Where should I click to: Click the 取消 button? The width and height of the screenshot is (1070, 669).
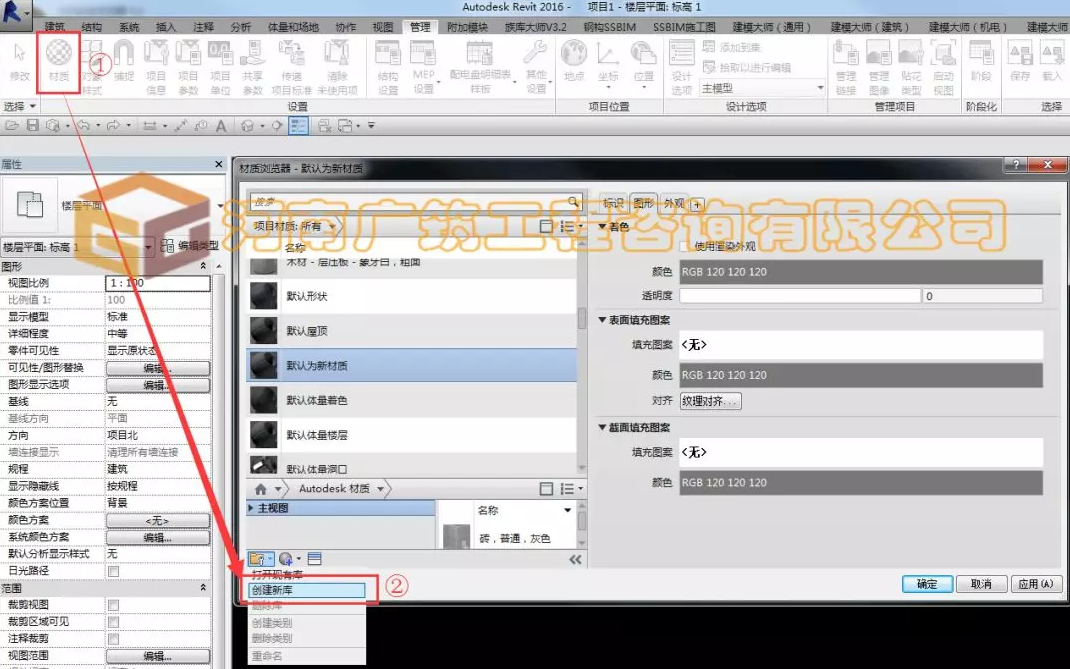tap(981, 584)
